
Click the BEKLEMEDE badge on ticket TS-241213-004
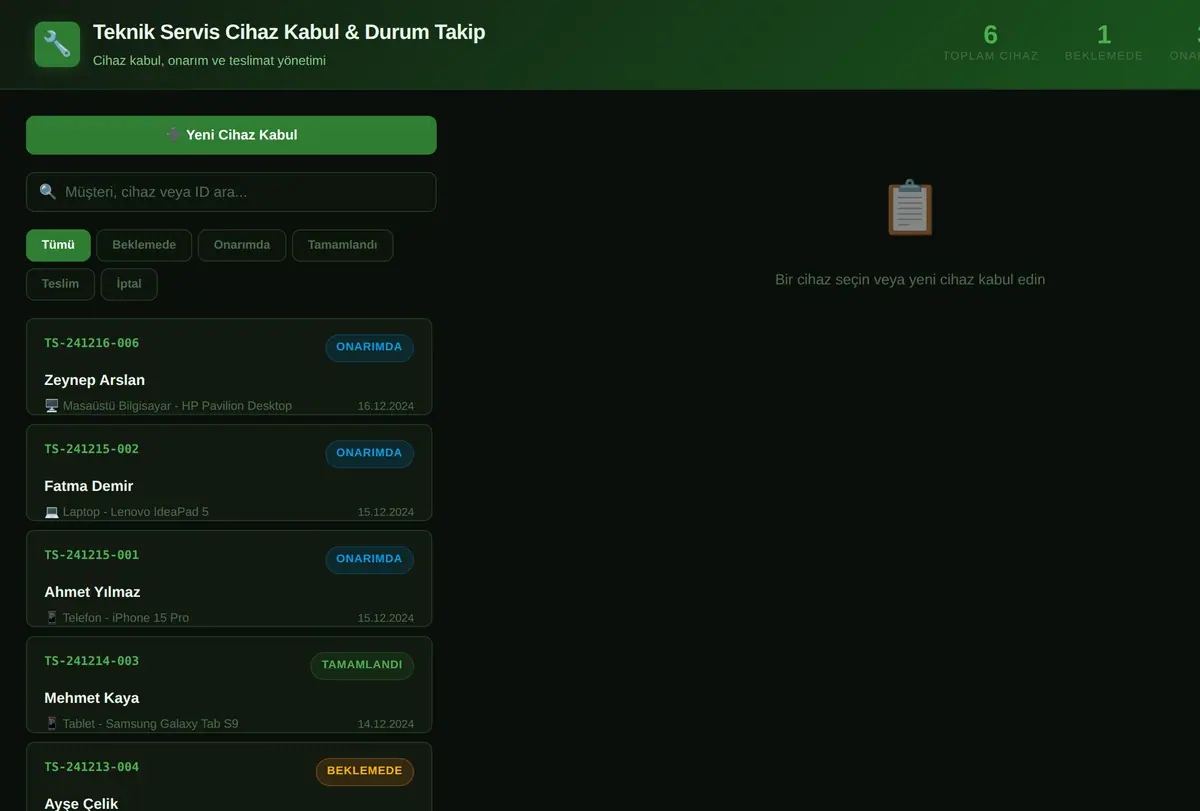365,772
